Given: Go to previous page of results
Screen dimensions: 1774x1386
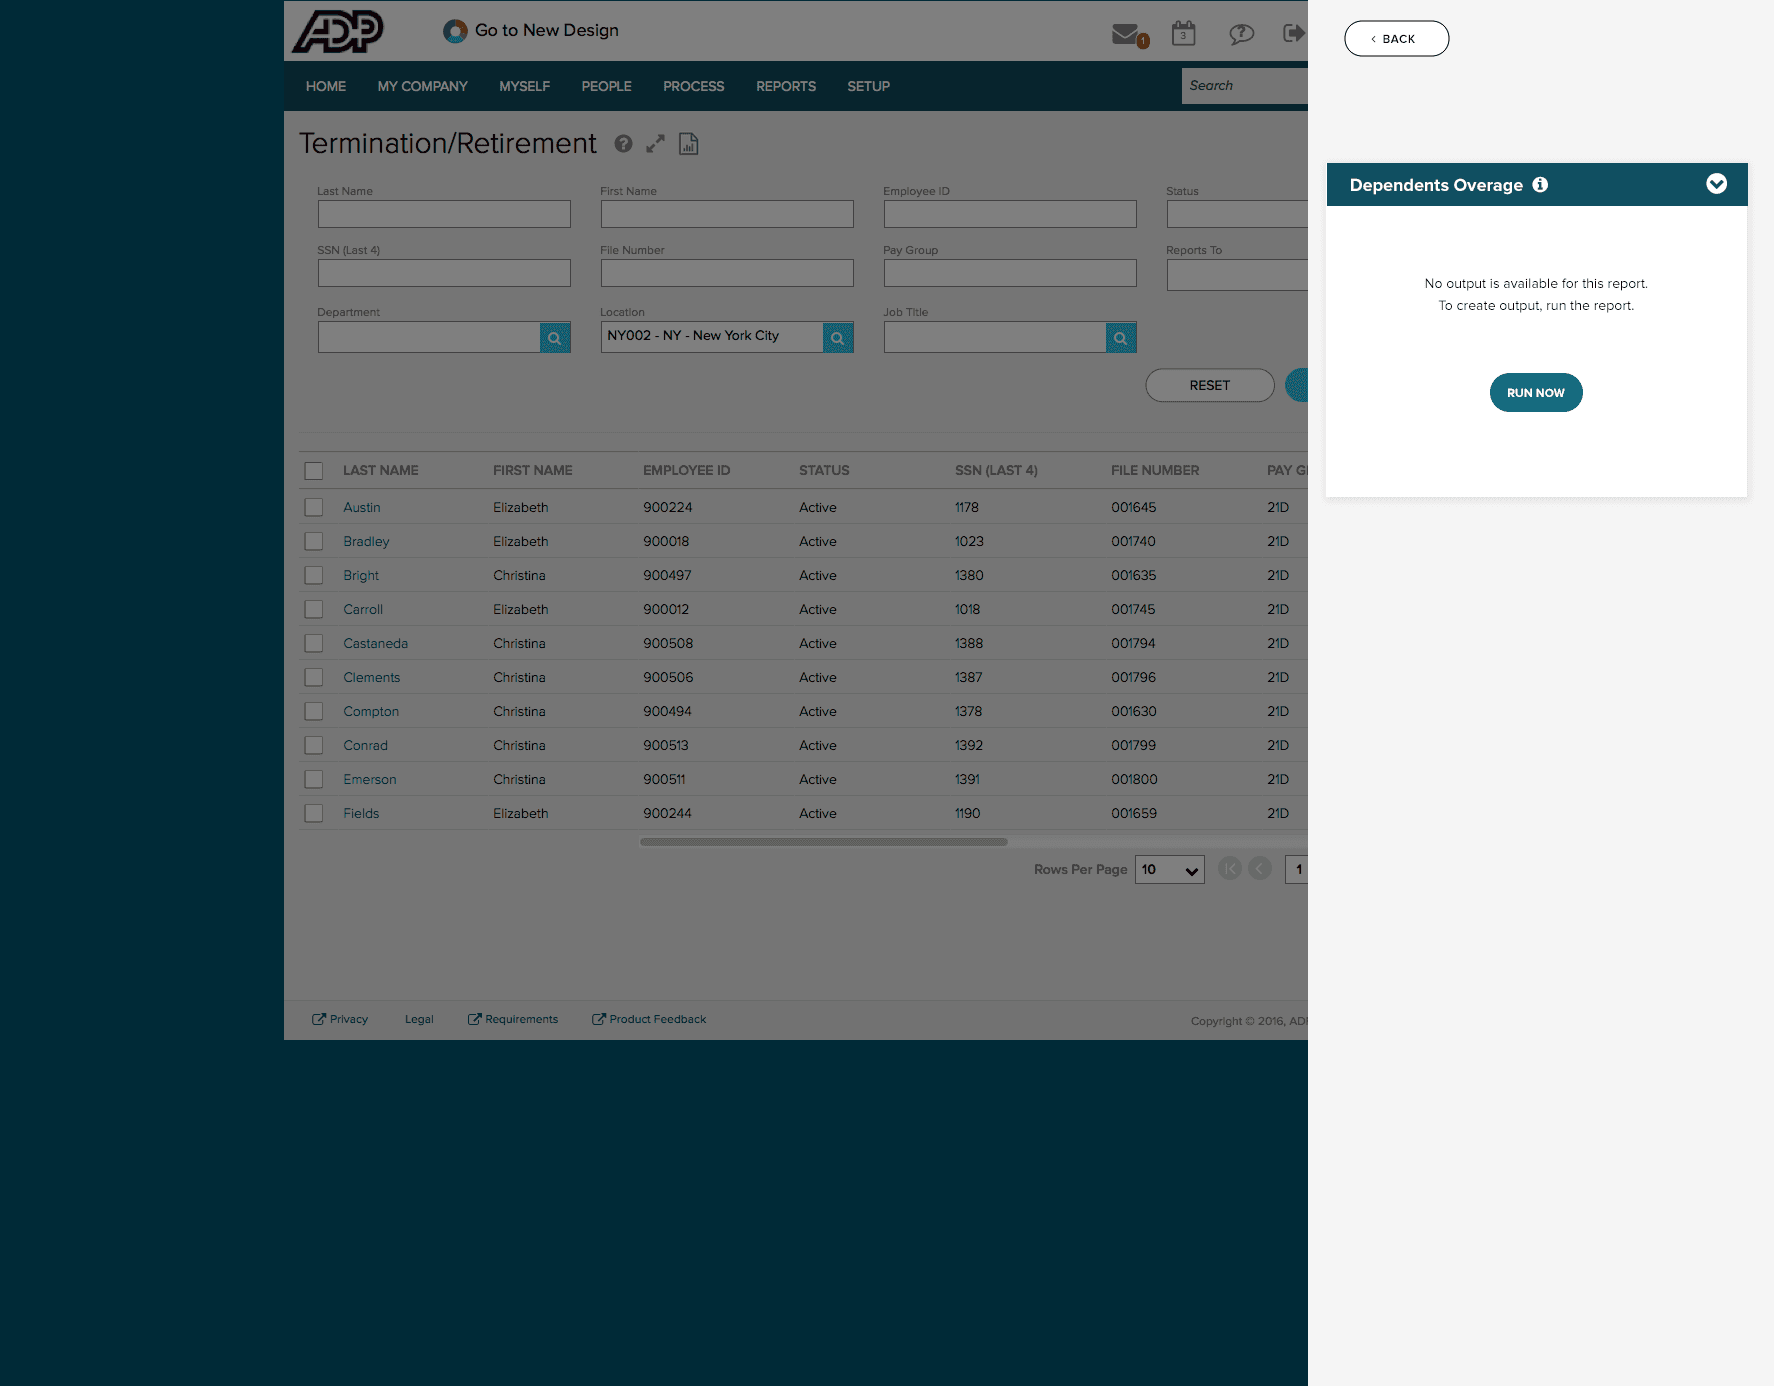Looking at the screenshot, I should pyautogui.click(x=1260, y=869).
